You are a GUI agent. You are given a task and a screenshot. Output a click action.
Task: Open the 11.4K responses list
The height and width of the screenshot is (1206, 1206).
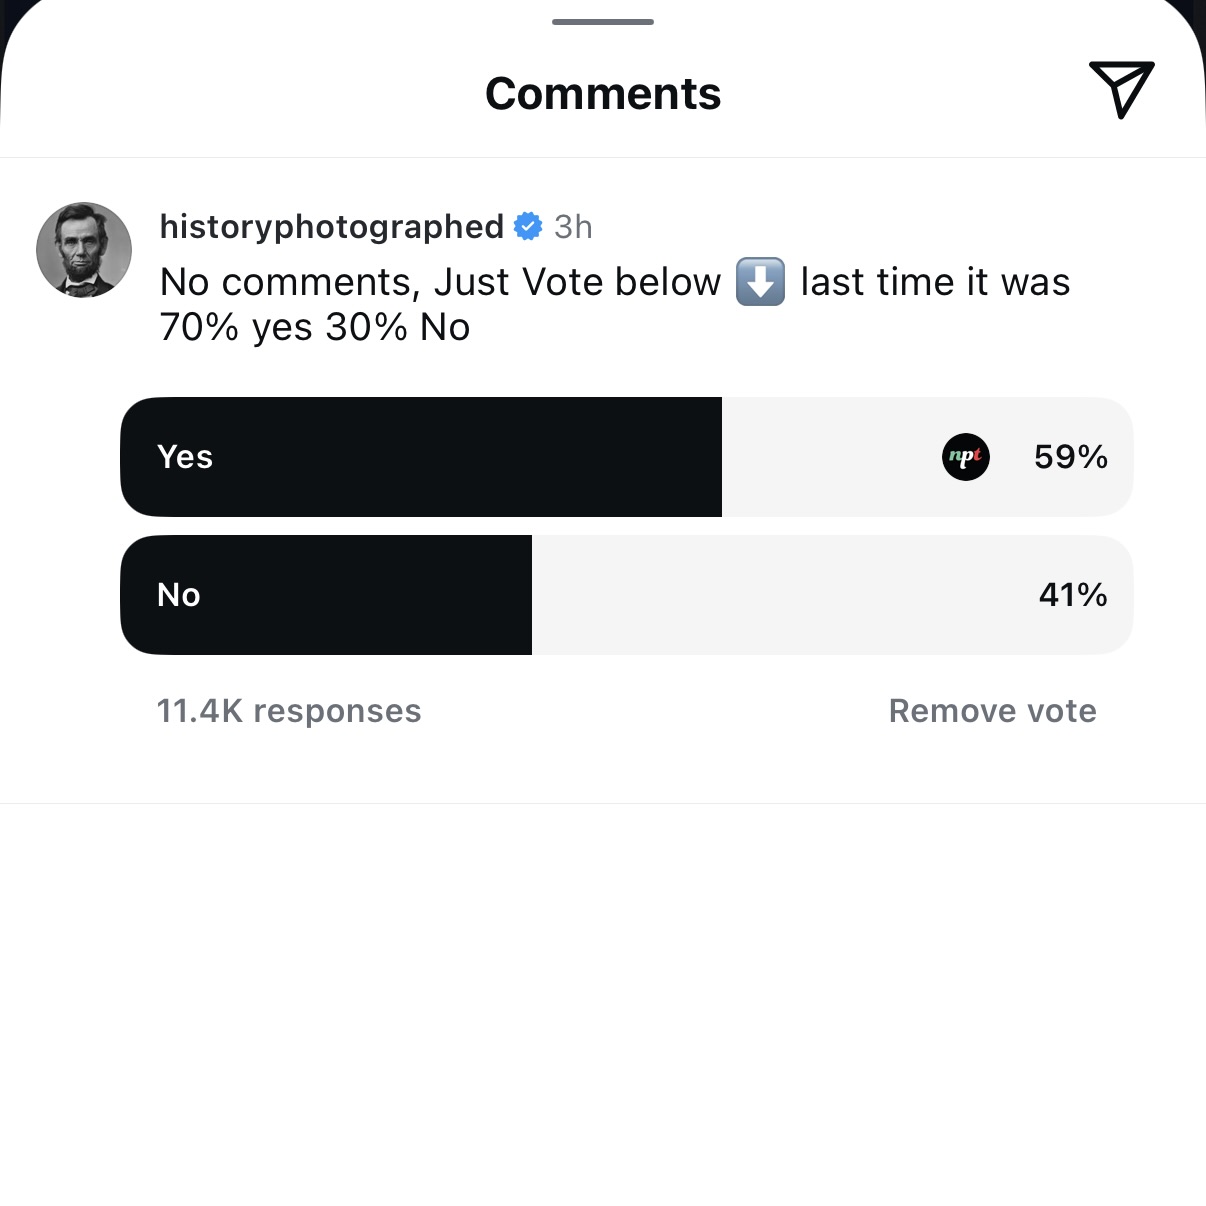coord(289,711)
